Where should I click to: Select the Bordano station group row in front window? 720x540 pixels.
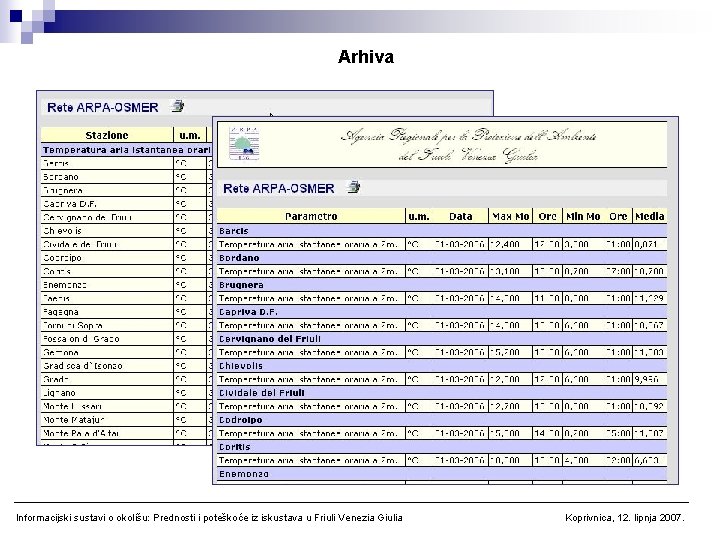442,258
